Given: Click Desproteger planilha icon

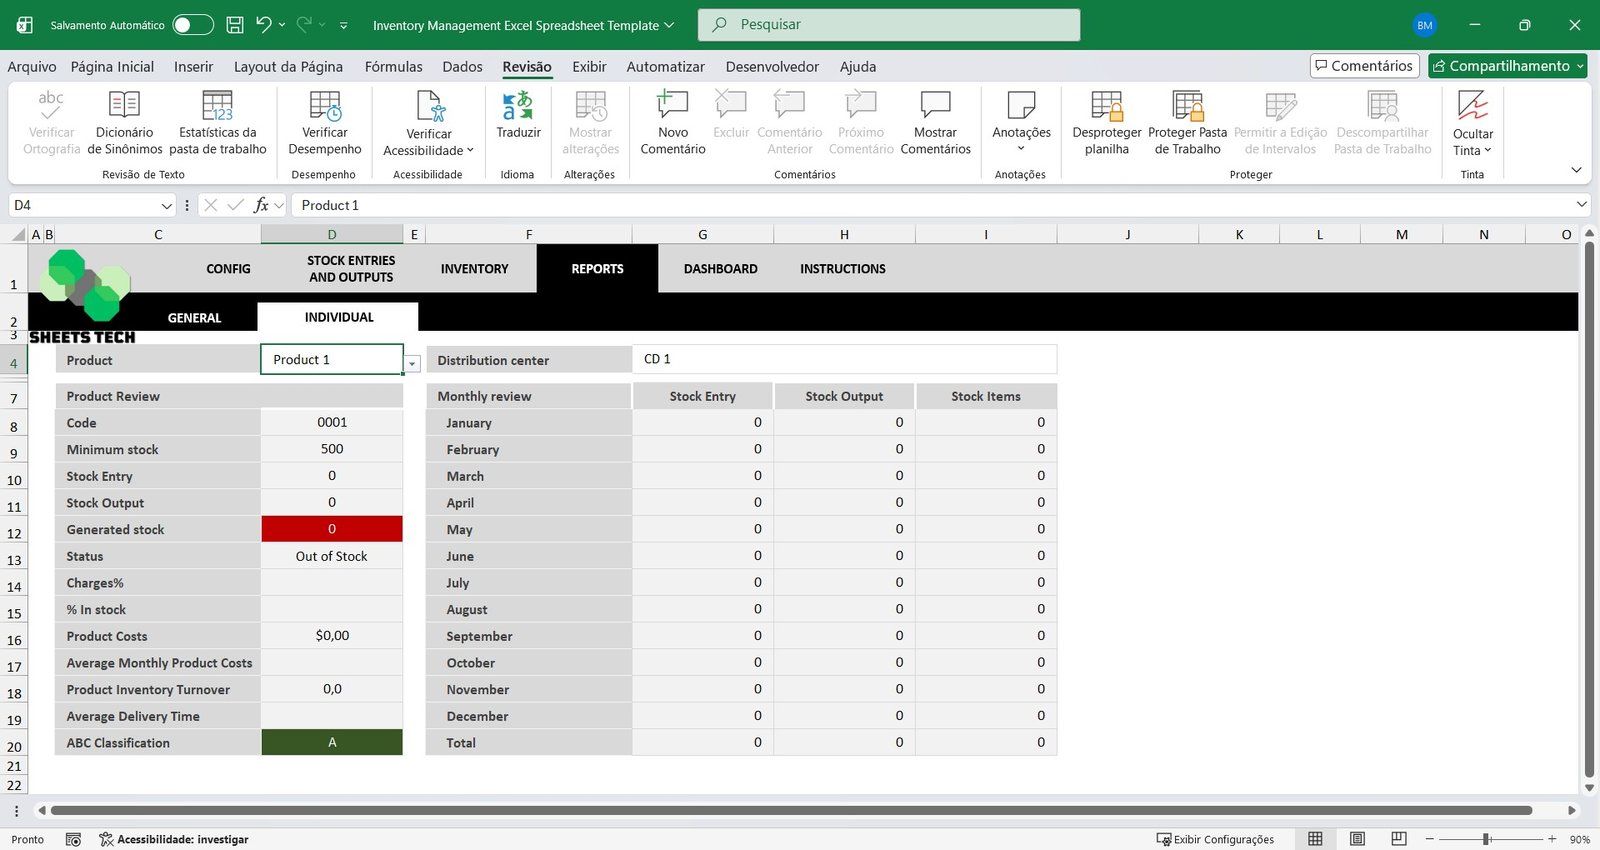Looking at the screenshot, I should coord(1106,122).
